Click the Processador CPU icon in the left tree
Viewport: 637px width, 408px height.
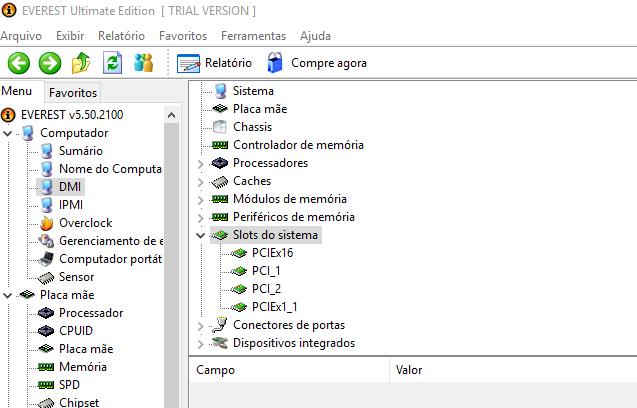pos(46,313)
